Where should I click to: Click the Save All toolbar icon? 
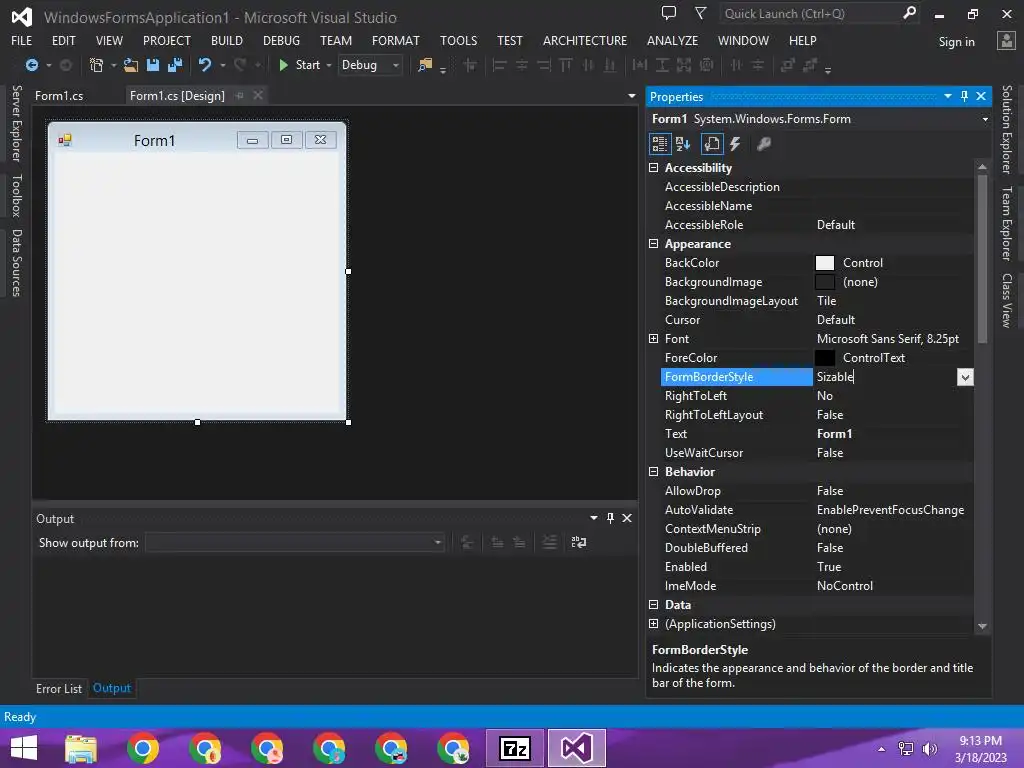[x=175, y=65]
